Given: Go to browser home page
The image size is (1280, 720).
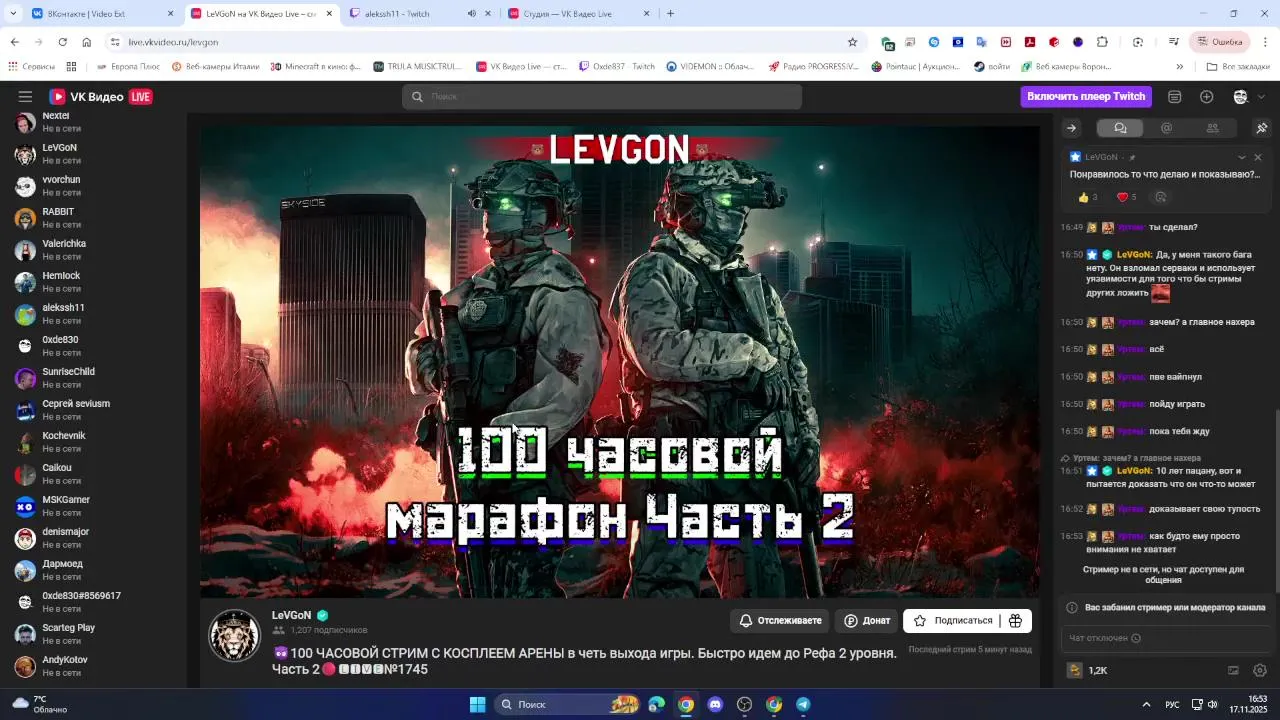Looking at the screenshot, I should 87,42.
